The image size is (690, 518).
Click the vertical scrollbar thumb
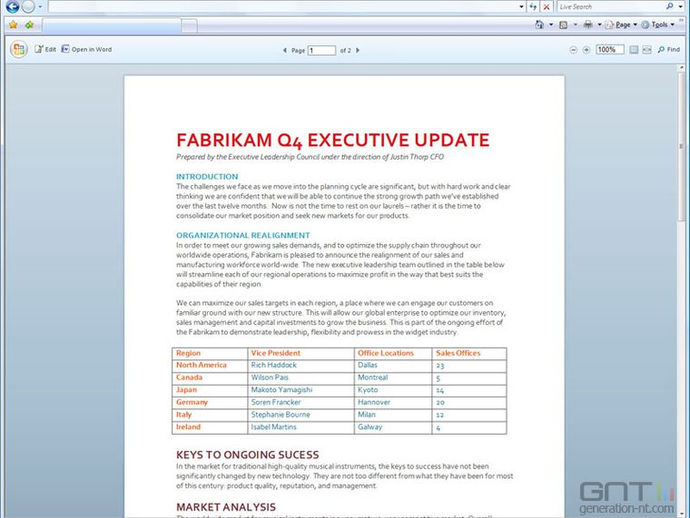tap(682, 146)
